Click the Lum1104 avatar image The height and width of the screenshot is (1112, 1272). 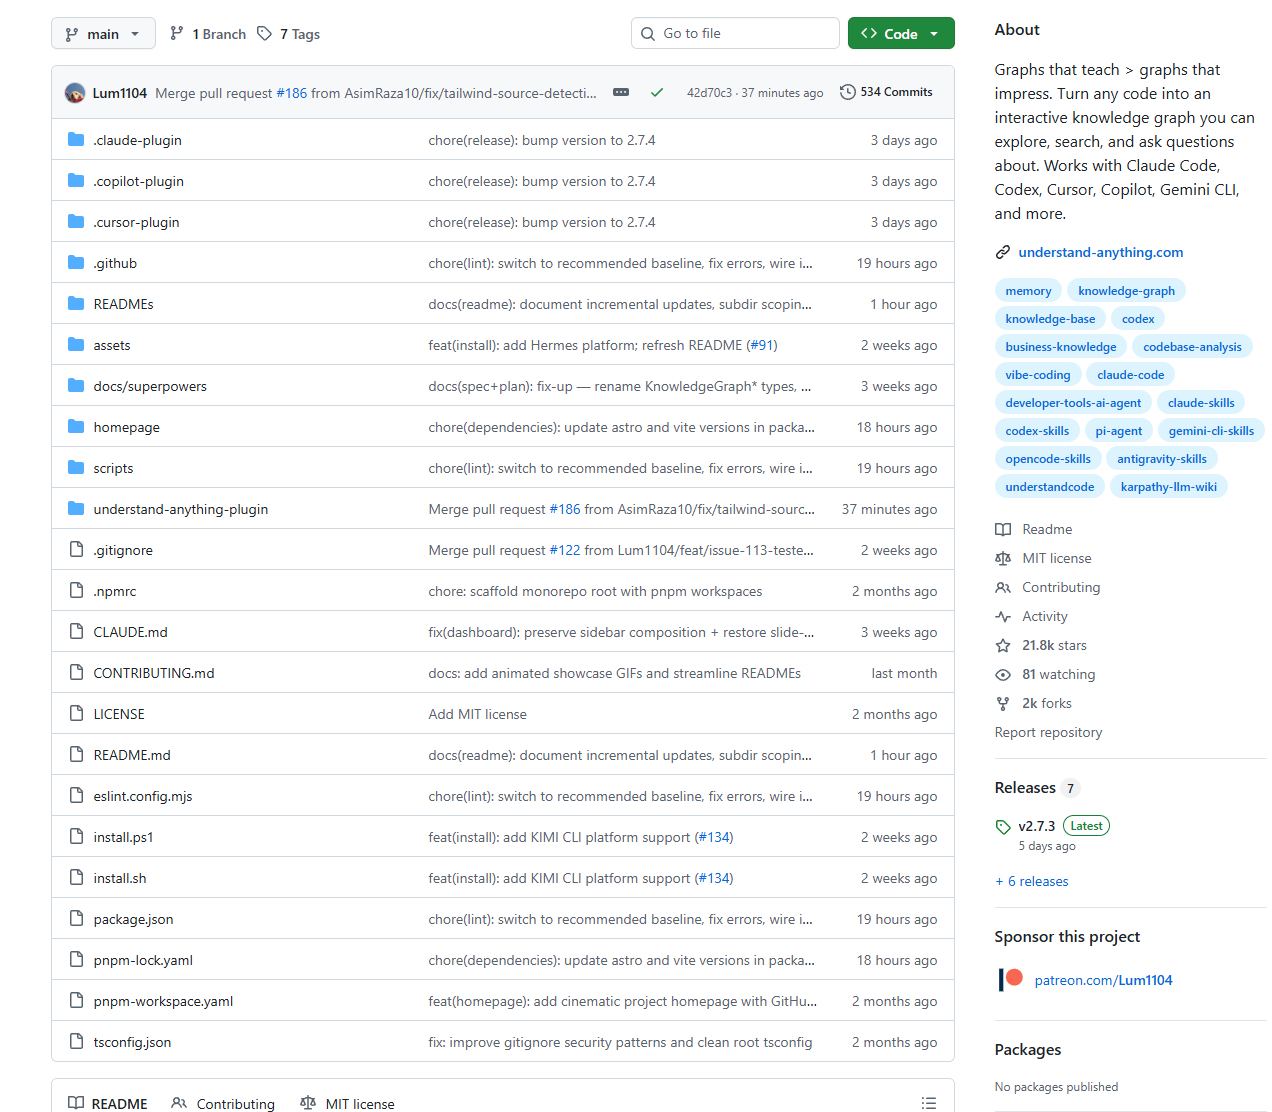(75, 93)
